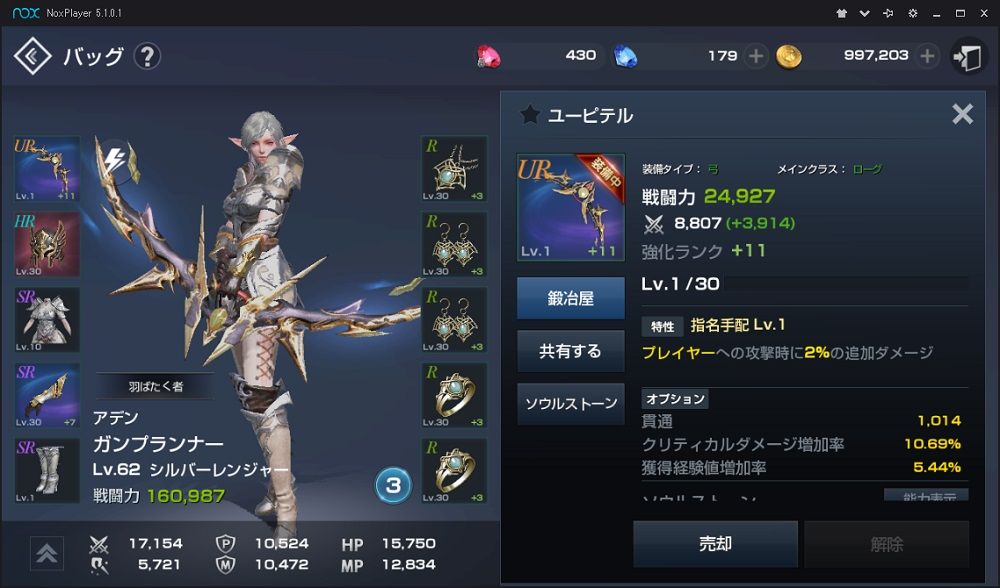
Task: Select the R necklace accessory slot
Action: click(454, 169)
